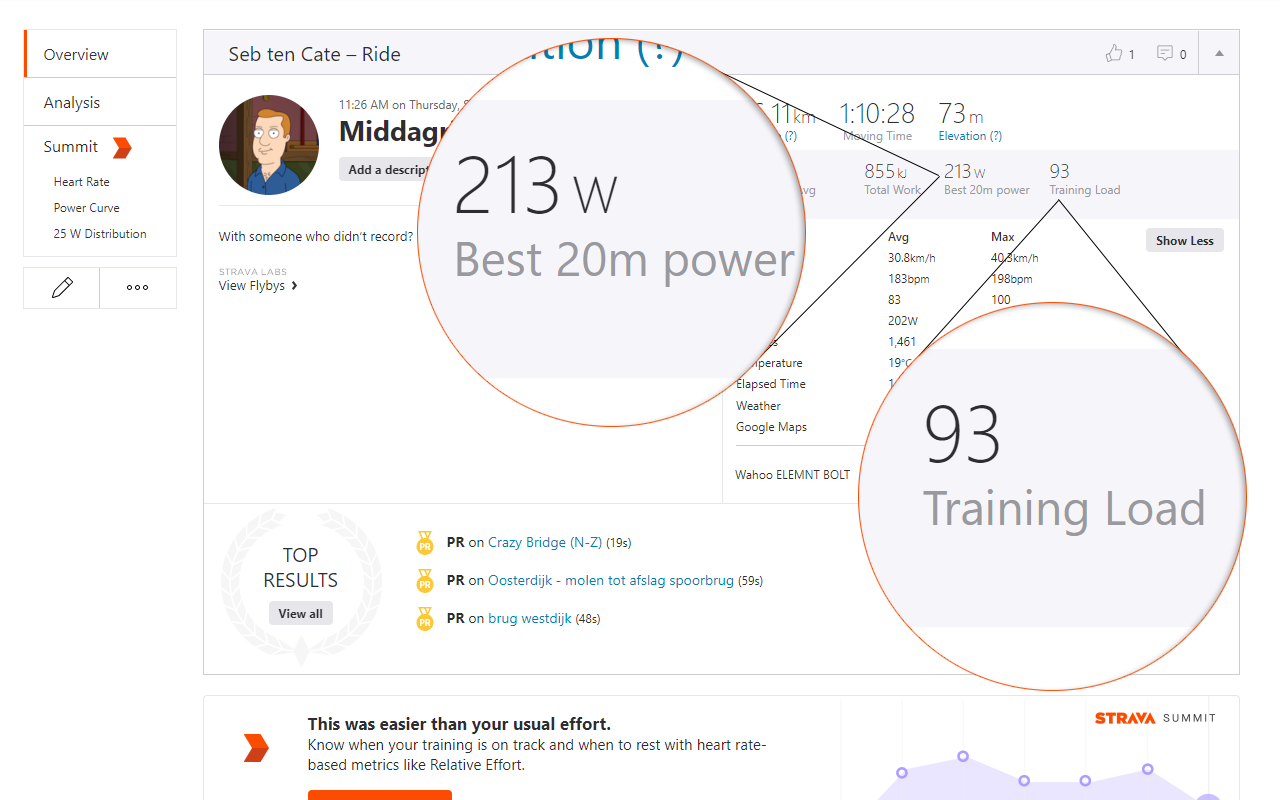Viewport: 1280px width, 800px height.
Task: Click the 1:10:28 Moving Time stat
Action: (x=877, y=121)
